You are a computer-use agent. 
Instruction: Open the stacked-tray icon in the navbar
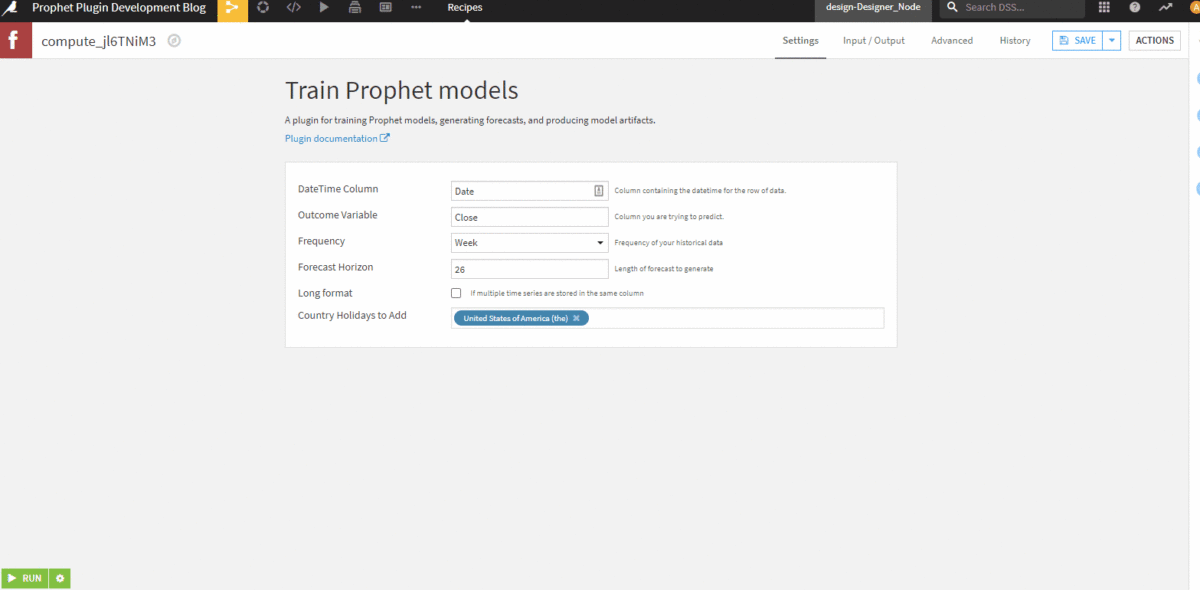355,8
